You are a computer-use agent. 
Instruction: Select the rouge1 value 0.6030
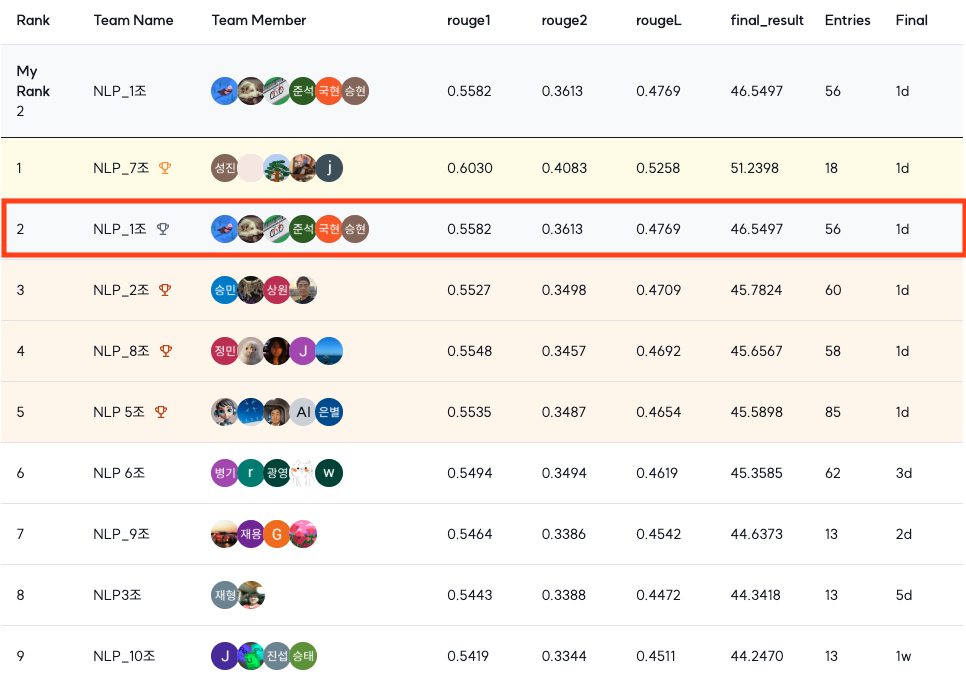[x=470, y=167]
